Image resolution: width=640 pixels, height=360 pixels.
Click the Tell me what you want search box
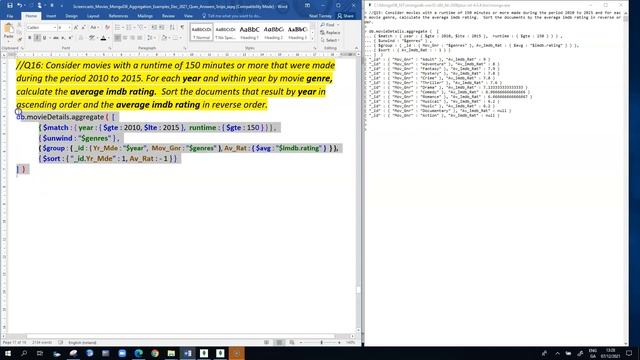232,16
